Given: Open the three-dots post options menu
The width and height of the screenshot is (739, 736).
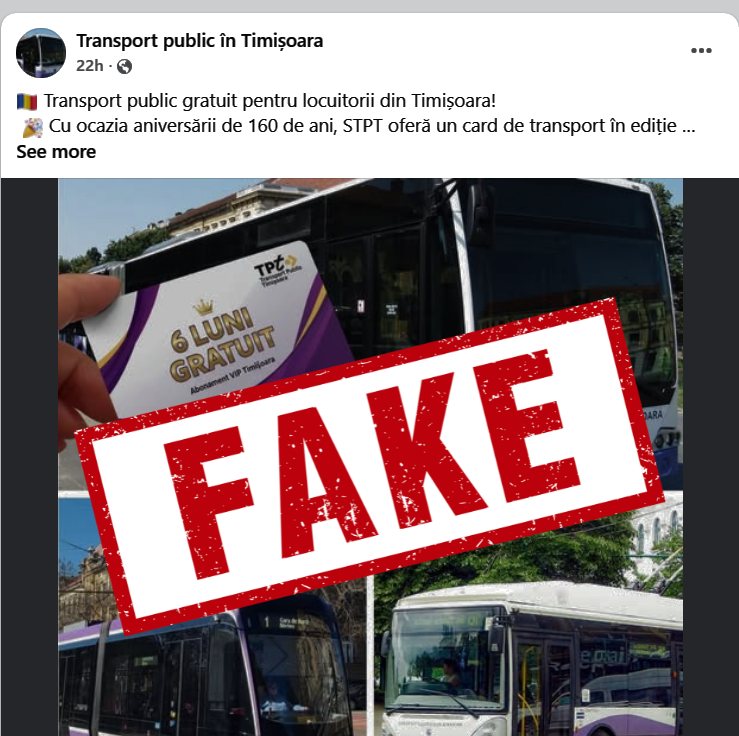Looking at the screenshot, I should [701, 50].
